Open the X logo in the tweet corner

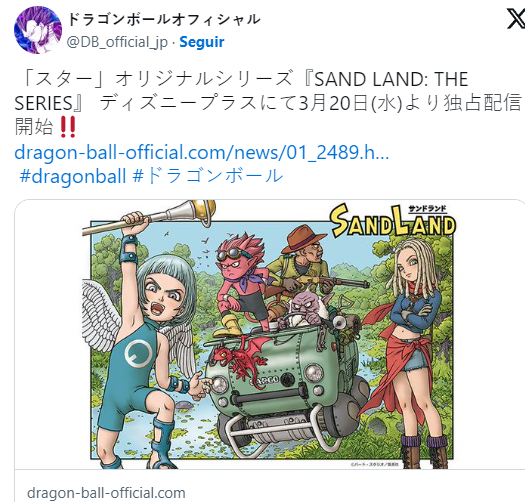(x=516, y=20)
